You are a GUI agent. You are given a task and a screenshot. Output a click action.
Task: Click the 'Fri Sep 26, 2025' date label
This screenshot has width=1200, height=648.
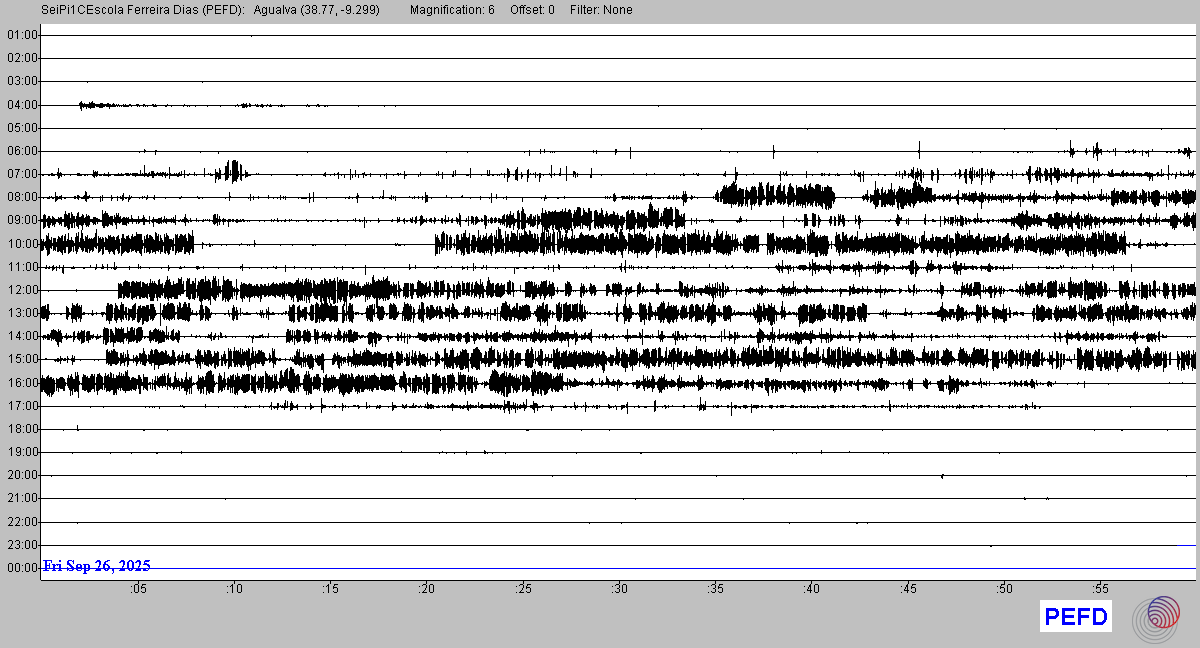(97, 566)
